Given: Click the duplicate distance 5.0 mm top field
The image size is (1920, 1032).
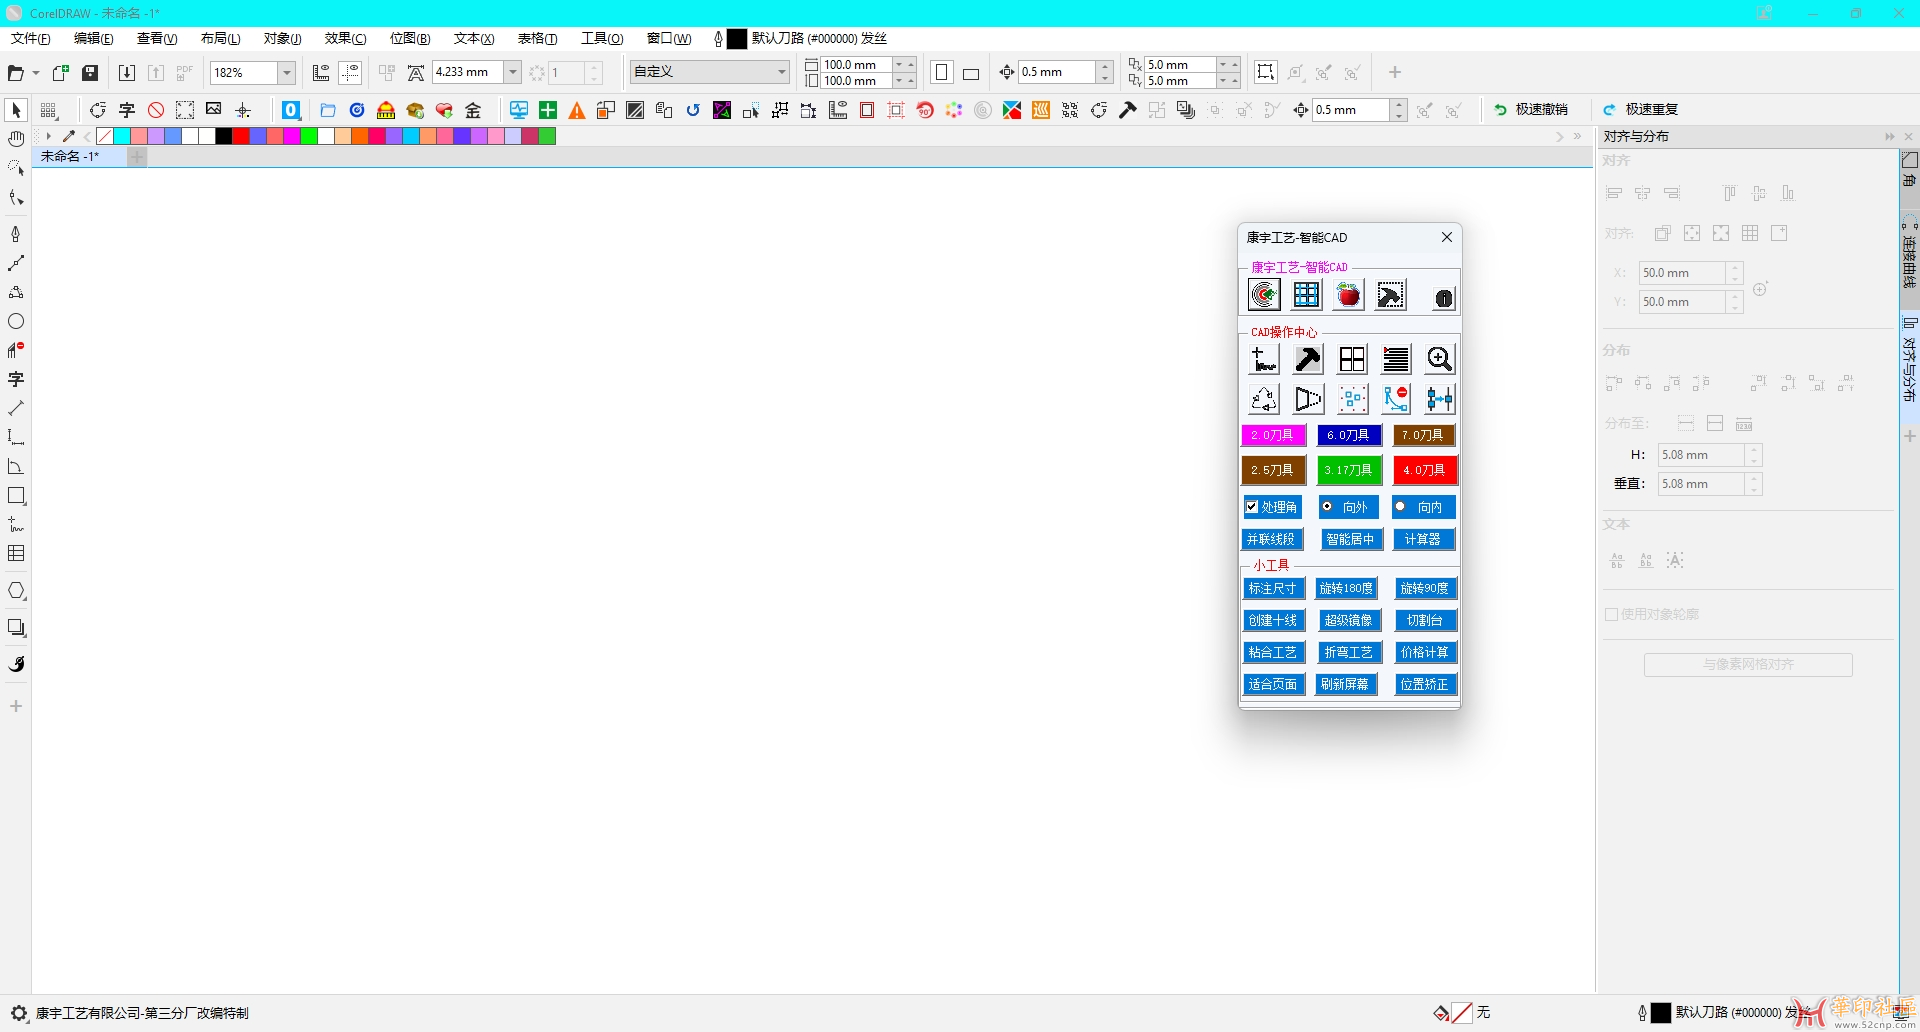Looking at the screenshot, I should click(1179, 64).
